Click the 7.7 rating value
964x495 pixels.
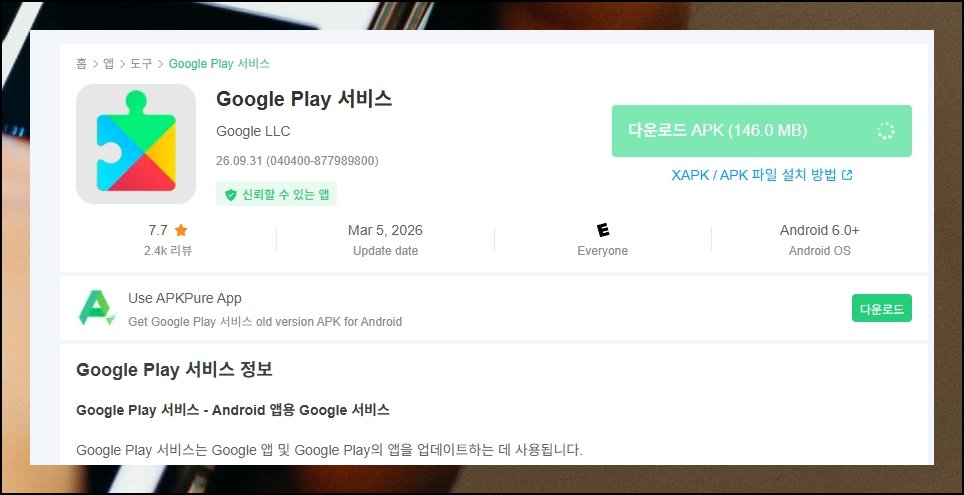[158, 231]
